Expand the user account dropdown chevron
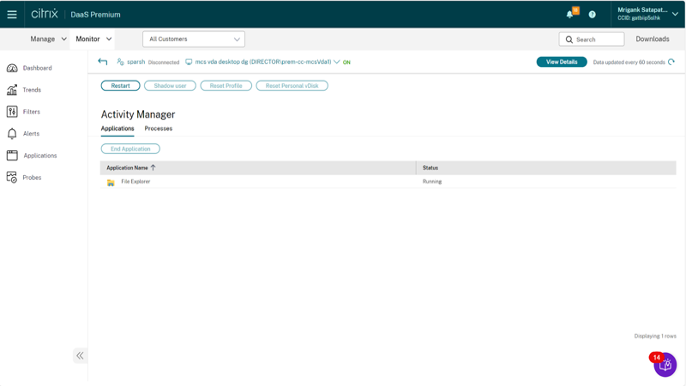 675,14
